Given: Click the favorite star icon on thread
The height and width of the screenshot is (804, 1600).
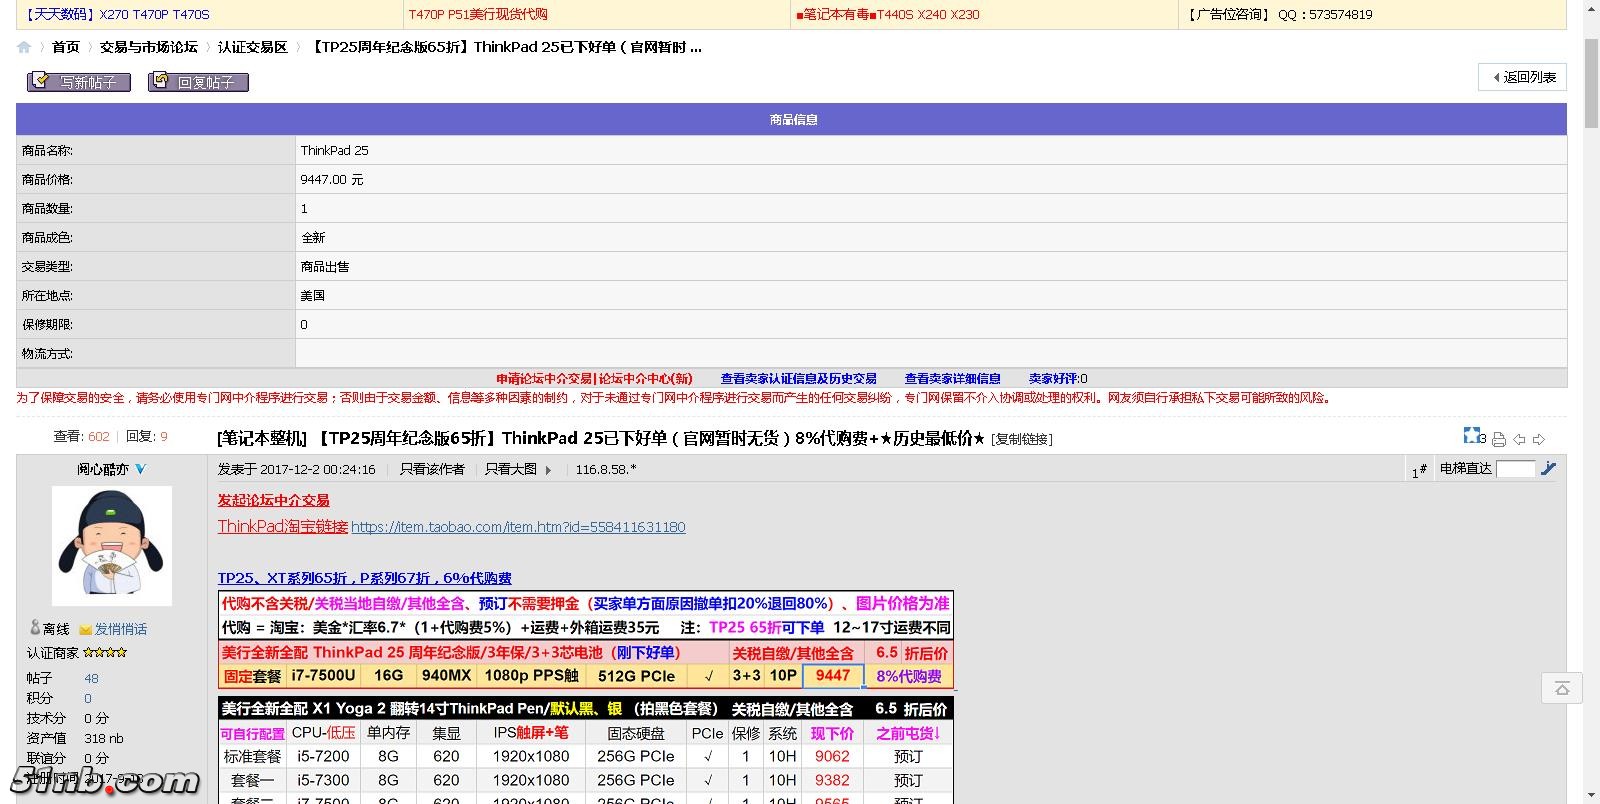Looking at the screenshot, I should [1473, 436].
